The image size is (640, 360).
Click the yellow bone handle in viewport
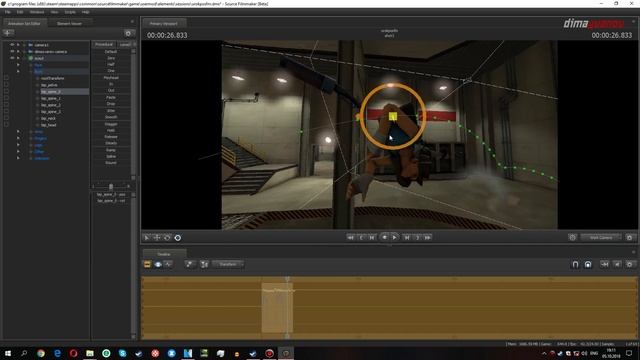(x=393, y=117)
